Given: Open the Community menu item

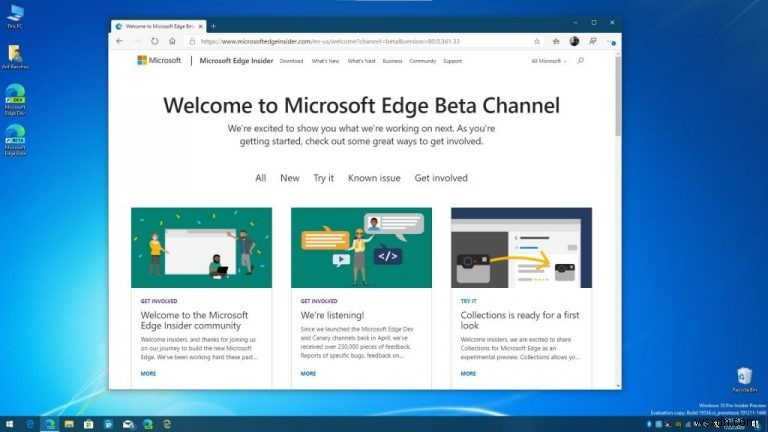Looking at the screenshot, I should pos(423,61).
